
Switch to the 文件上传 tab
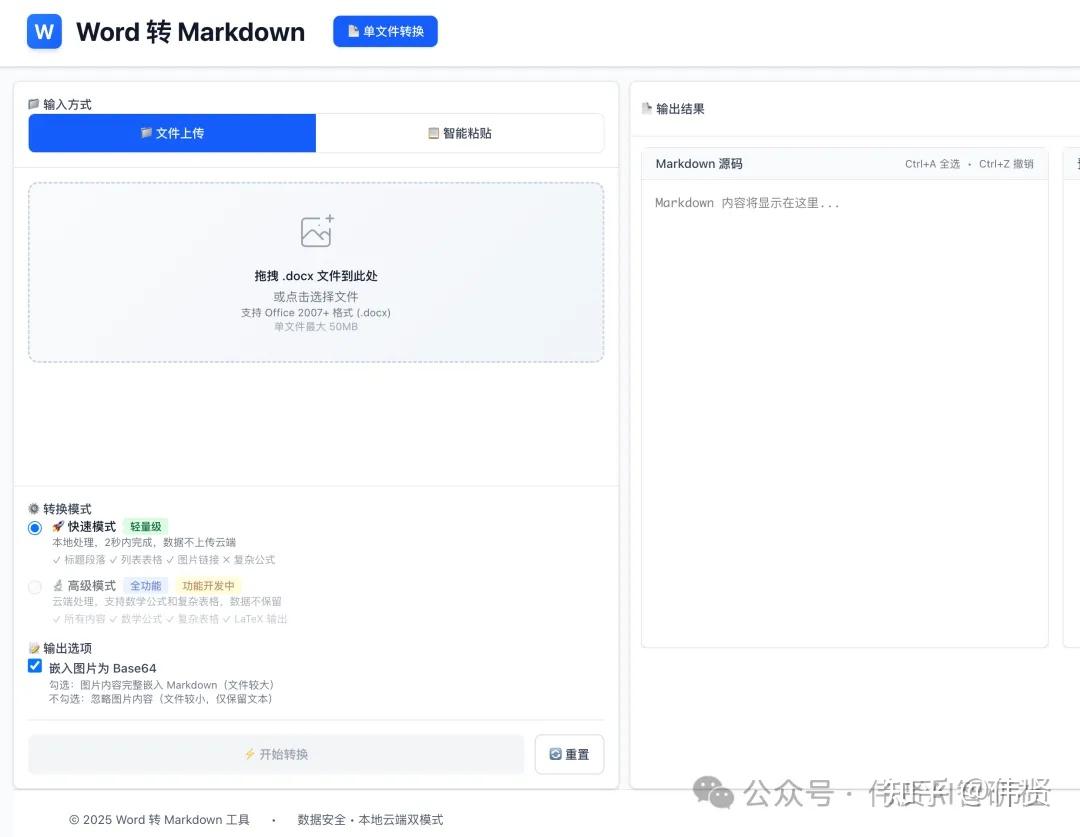tap(171, 133)
